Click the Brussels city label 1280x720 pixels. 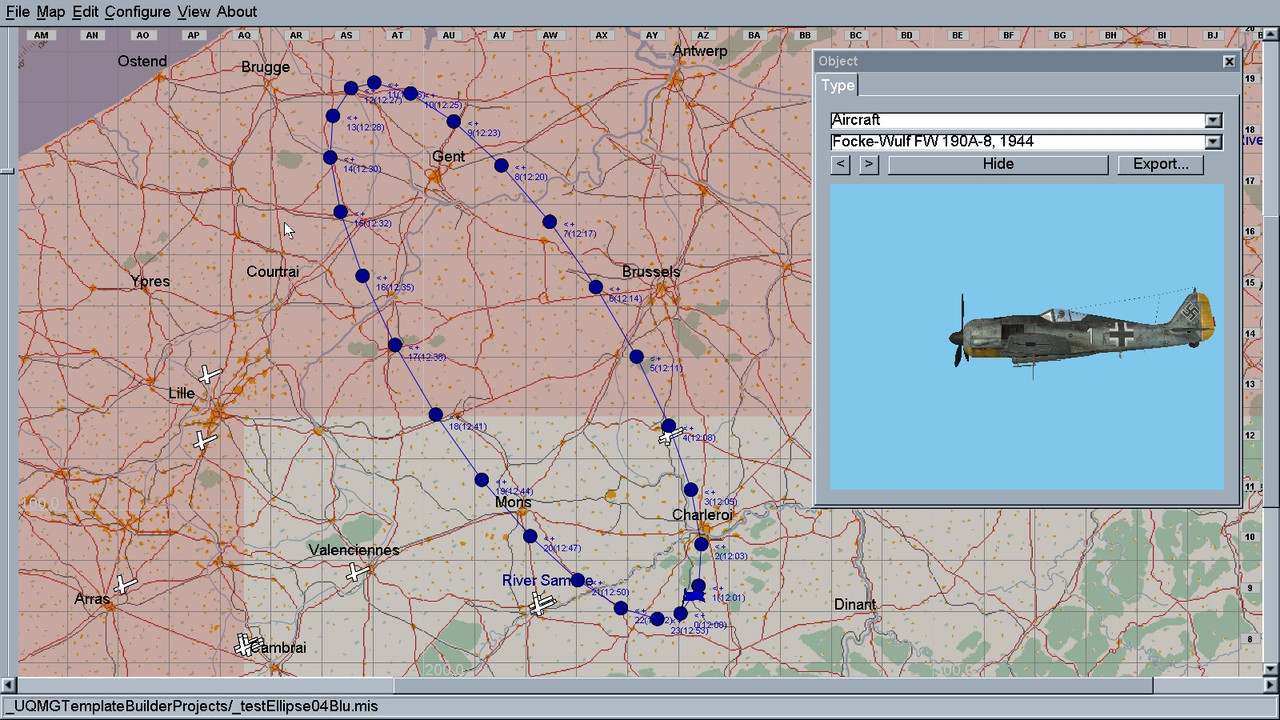650,272
